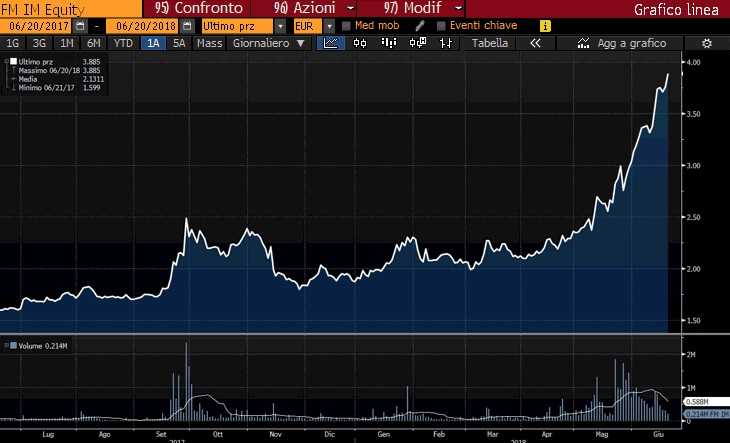This screenshot has width=730, height=443.
Task: Click the 2.50 price axis label
Action: click(x=693, y=217)
